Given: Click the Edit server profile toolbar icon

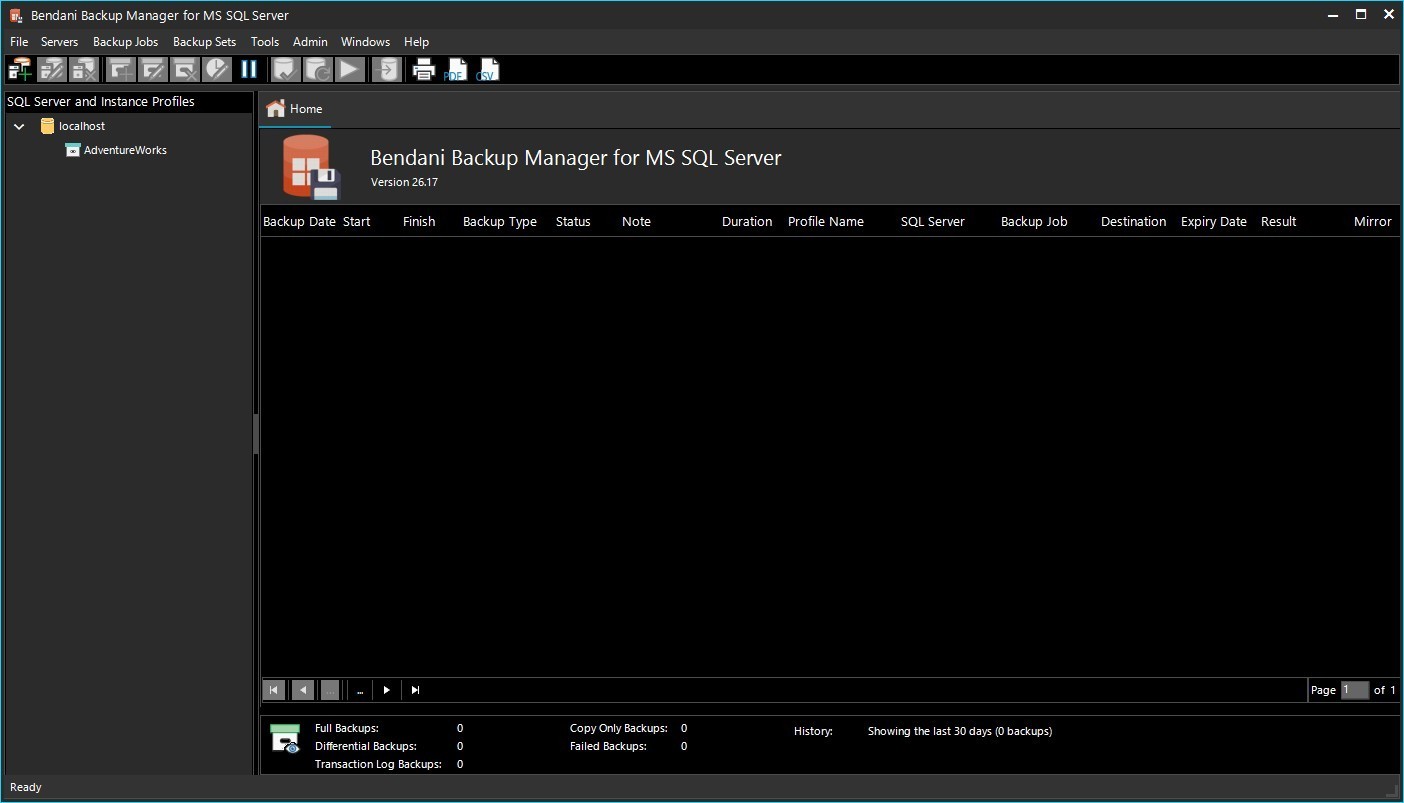Looking at the screenshot, I should click(52, 69).
